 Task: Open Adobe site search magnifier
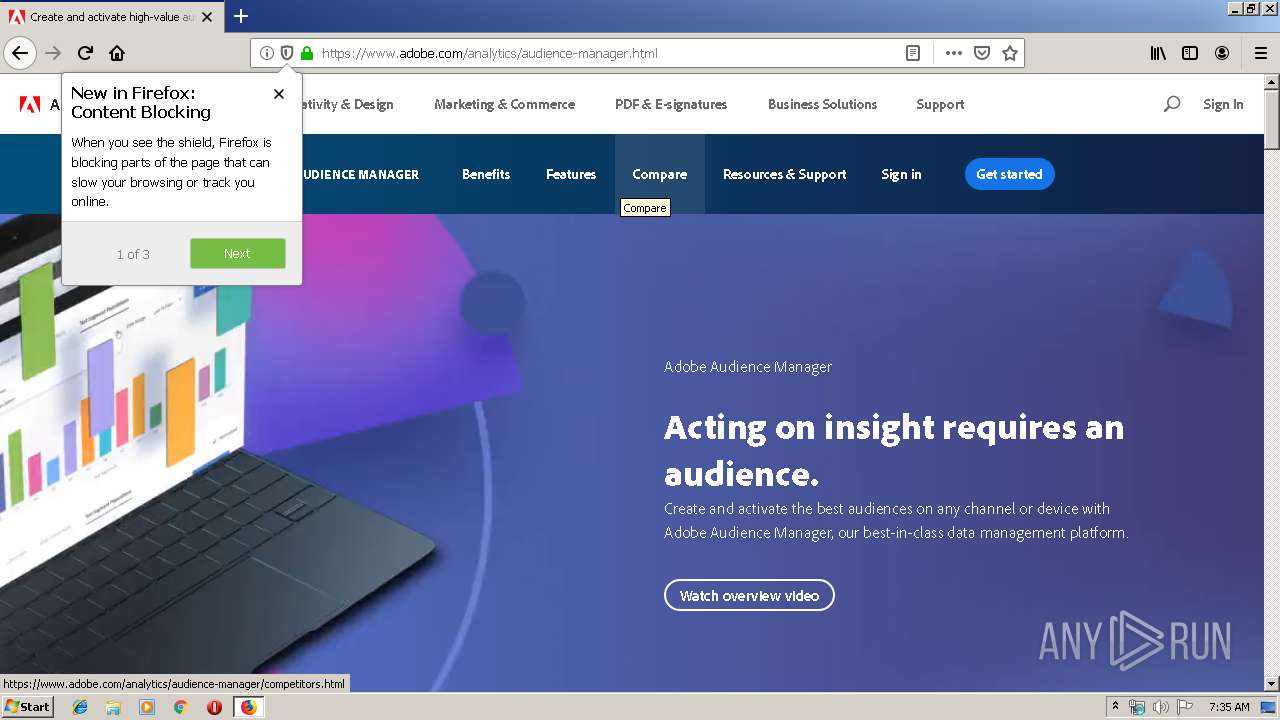[1172, 104]
